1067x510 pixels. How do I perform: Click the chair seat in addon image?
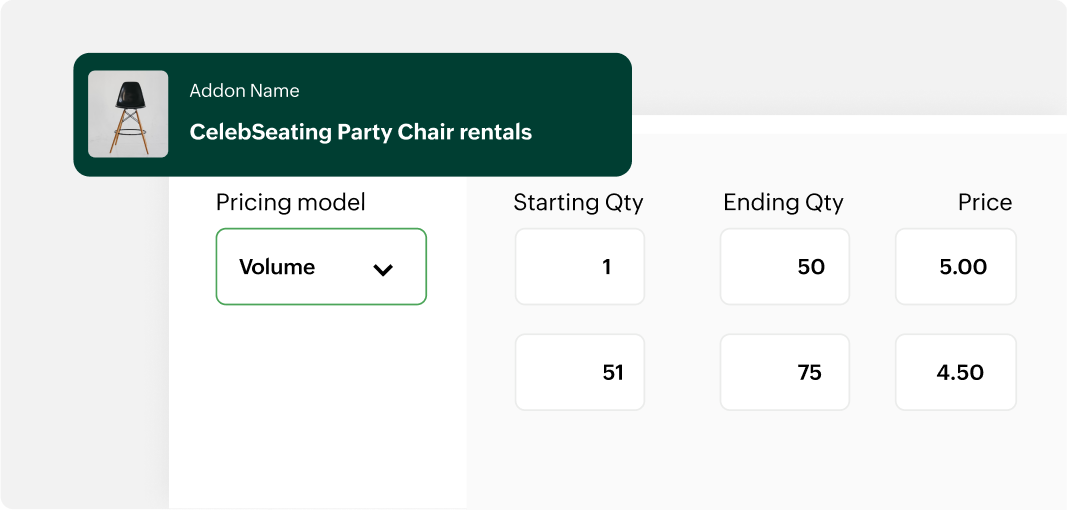(x=128, y=95)
